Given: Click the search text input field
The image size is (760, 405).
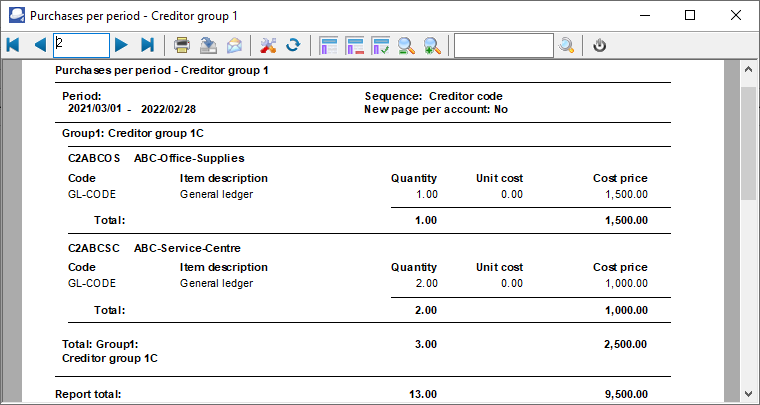Looking at the screenshot, I should [504, 46].
